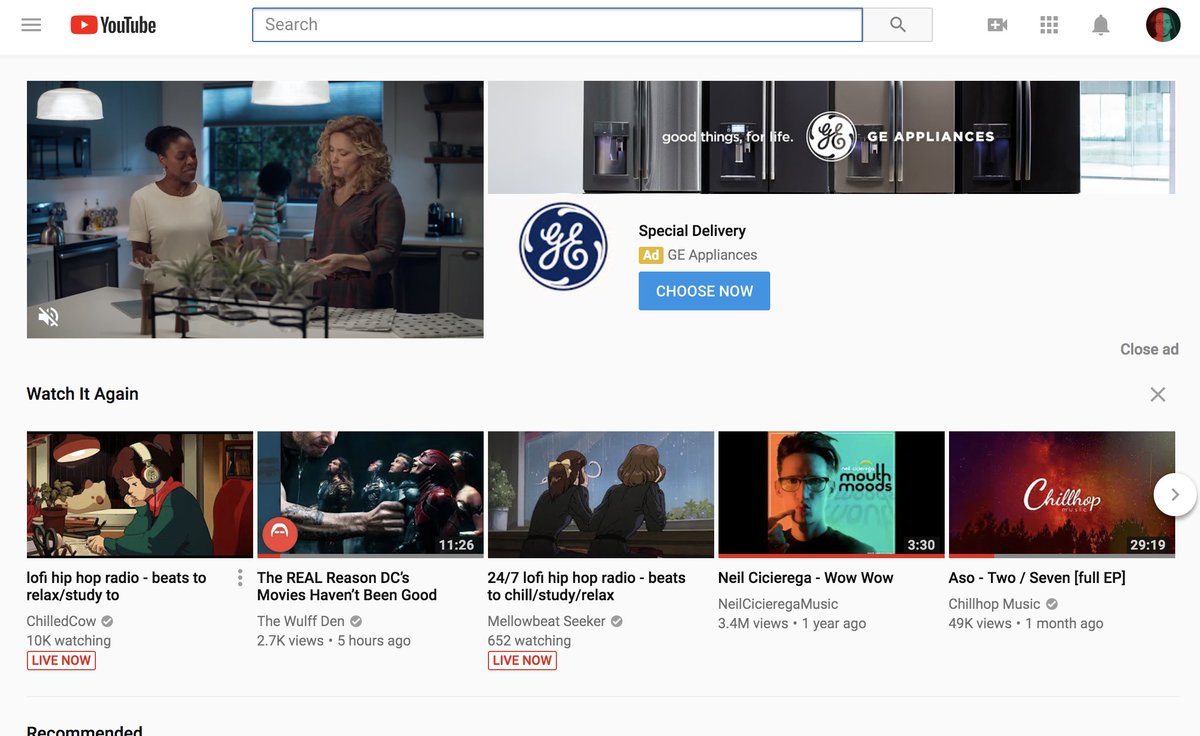The image size is (1200, 736).
Task: Click the '10K watching' text
Action: (x=69, y=641)
